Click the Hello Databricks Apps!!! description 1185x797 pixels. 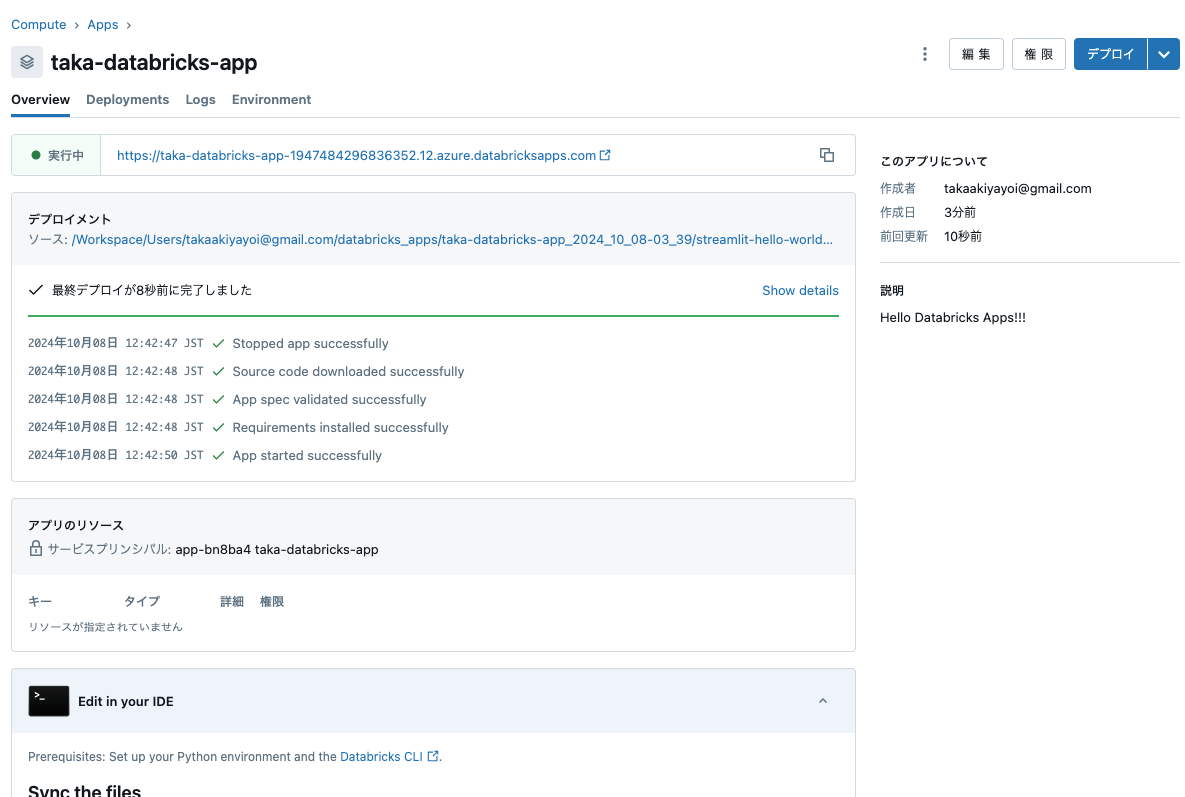(x=952, y=317)
